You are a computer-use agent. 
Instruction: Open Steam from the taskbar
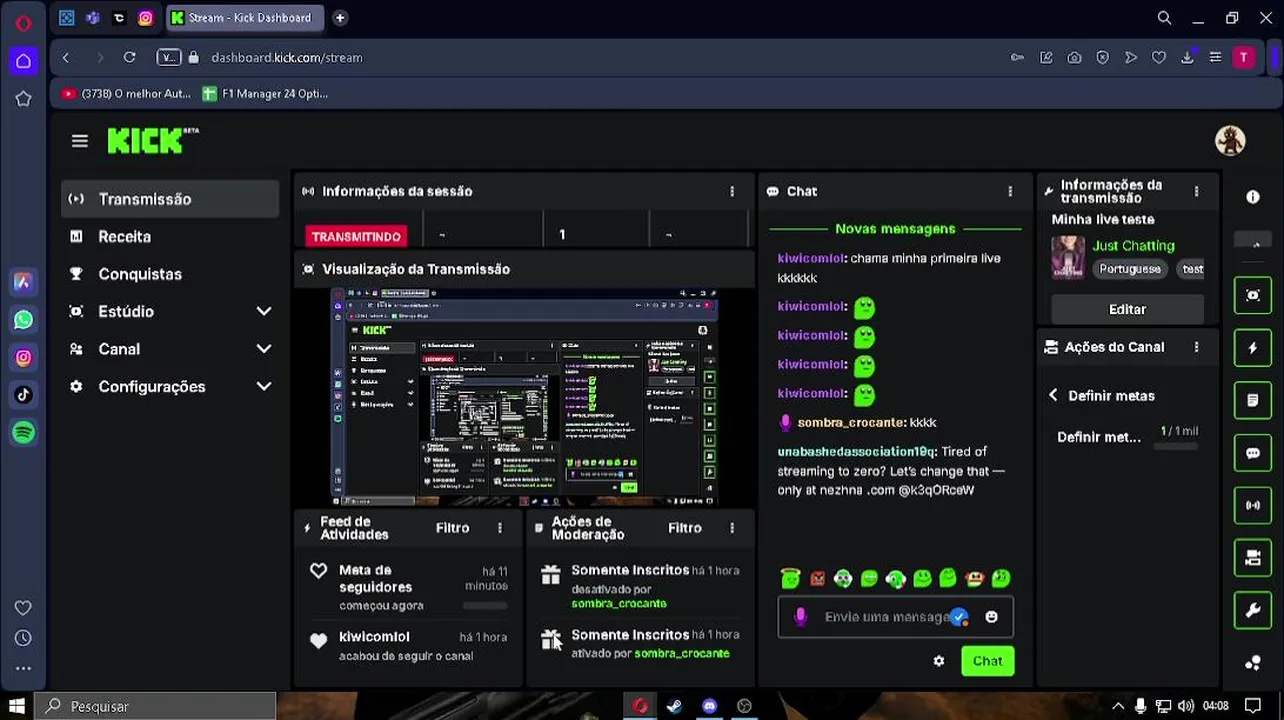675,706
